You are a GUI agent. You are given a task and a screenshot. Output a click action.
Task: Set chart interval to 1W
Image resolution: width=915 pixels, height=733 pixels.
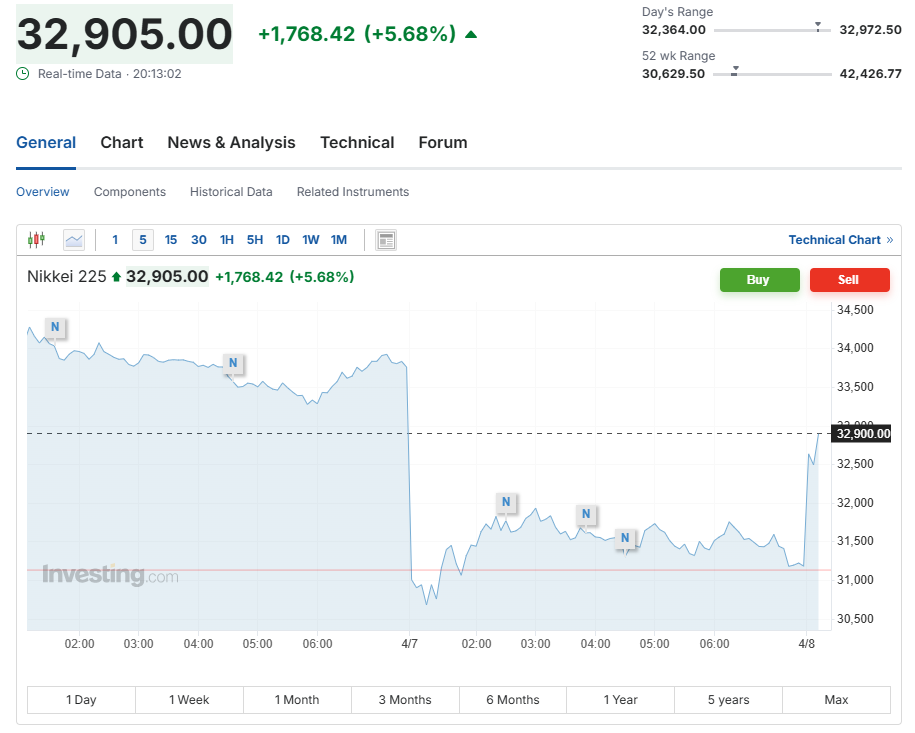[310, 240]
